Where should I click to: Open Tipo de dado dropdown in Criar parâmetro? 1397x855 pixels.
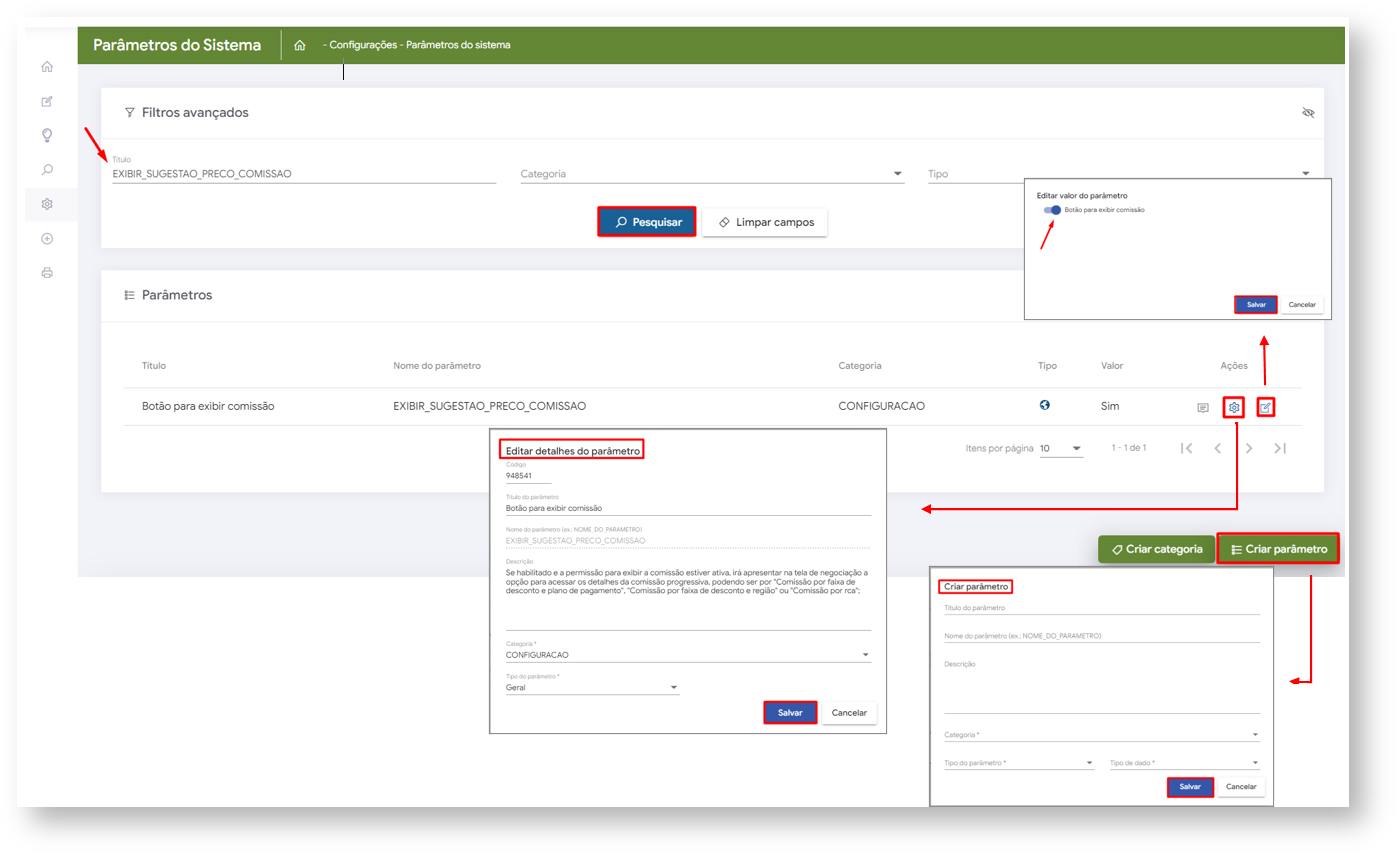[1184, 763]
